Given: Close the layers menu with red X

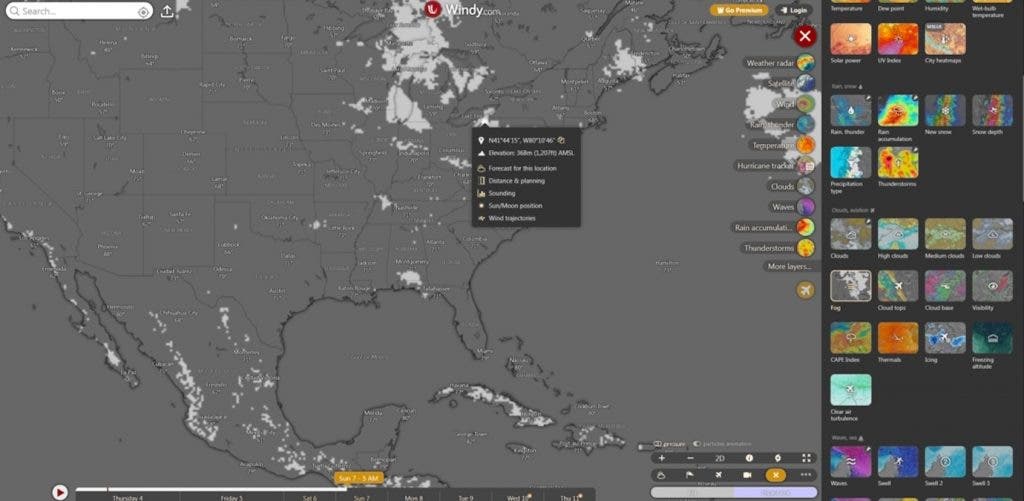Looking at the screenshot, I should coord(805,36).
